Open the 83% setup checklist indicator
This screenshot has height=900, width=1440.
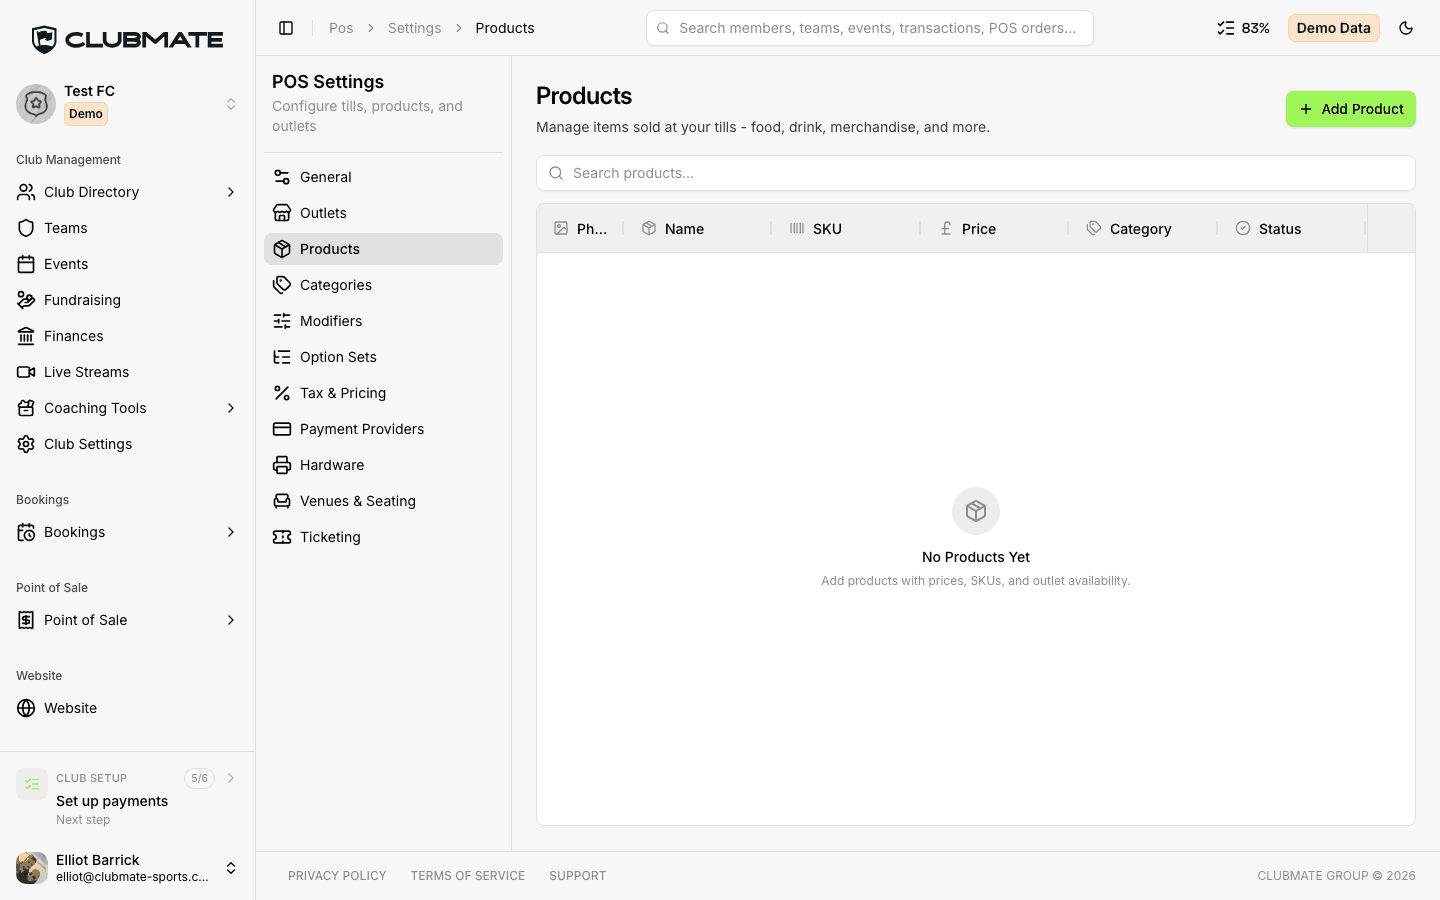click(1243, 28)
